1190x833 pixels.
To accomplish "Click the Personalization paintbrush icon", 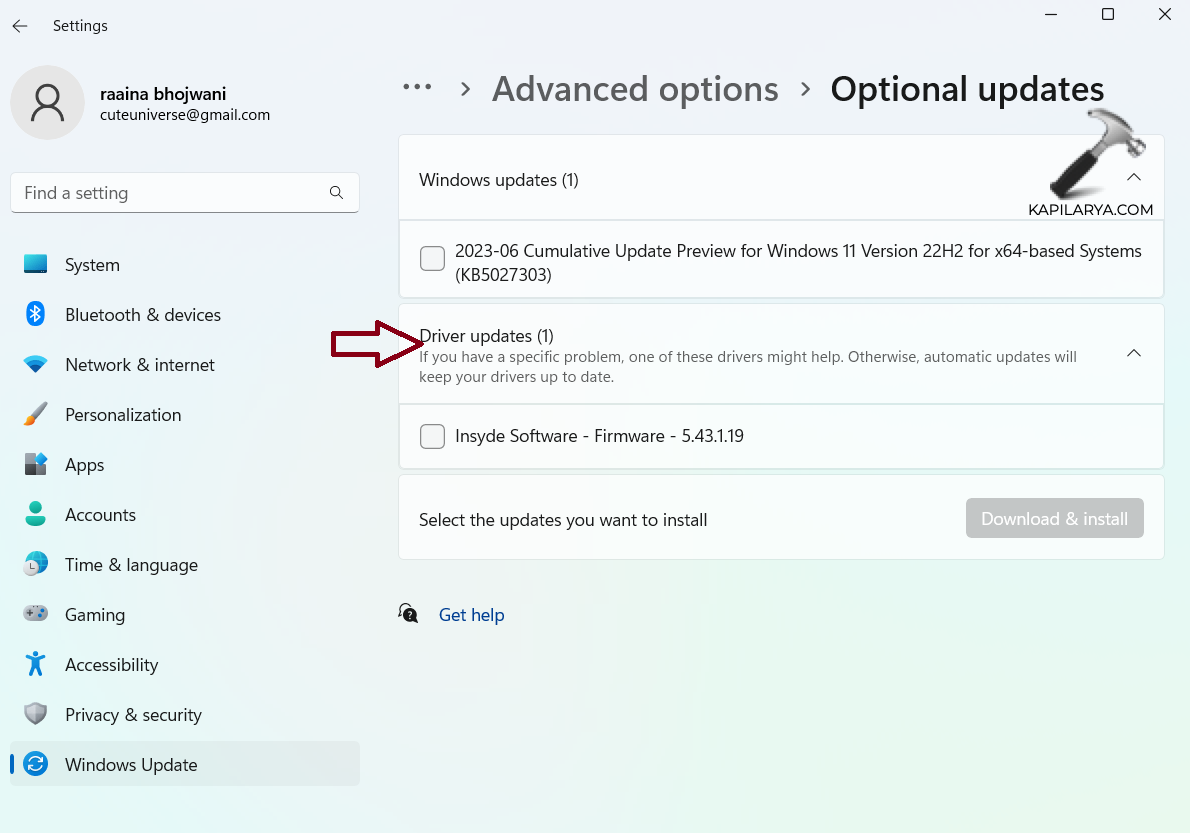I will (36, 415).
